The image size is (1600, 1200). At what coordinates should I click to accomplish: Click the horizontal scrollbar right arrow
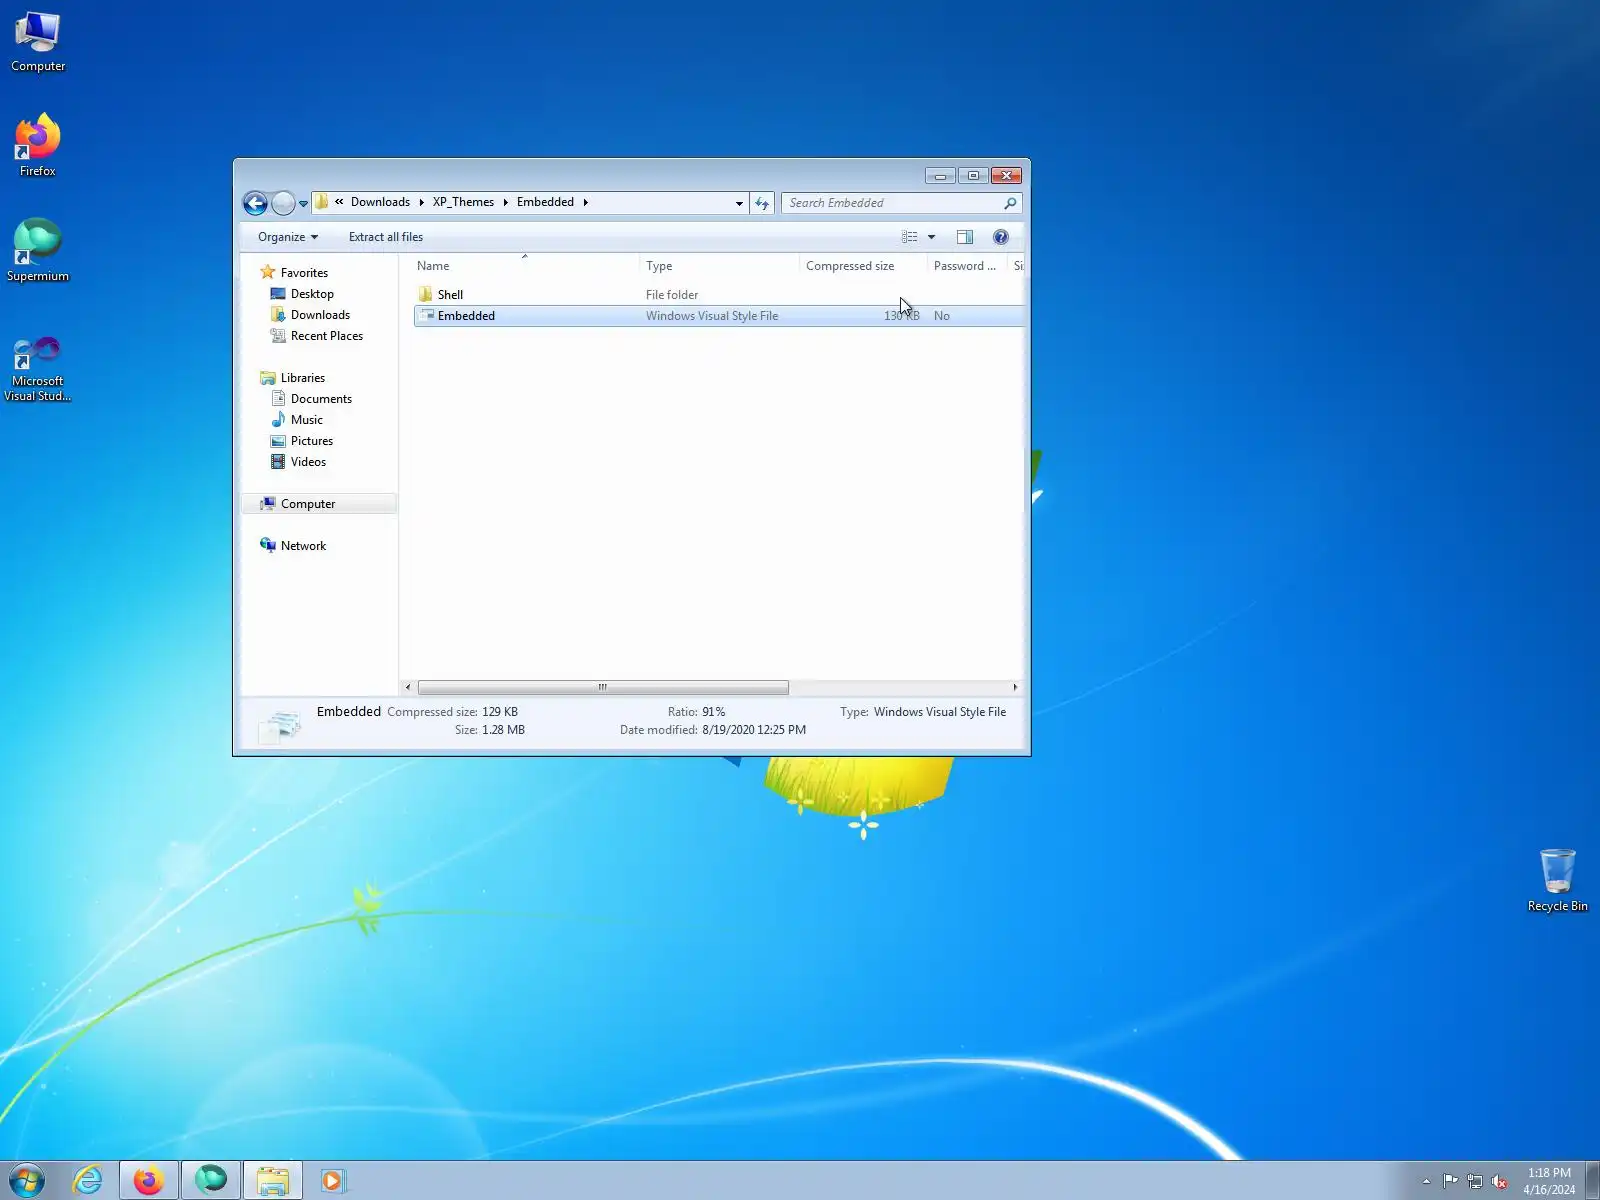1015,687
